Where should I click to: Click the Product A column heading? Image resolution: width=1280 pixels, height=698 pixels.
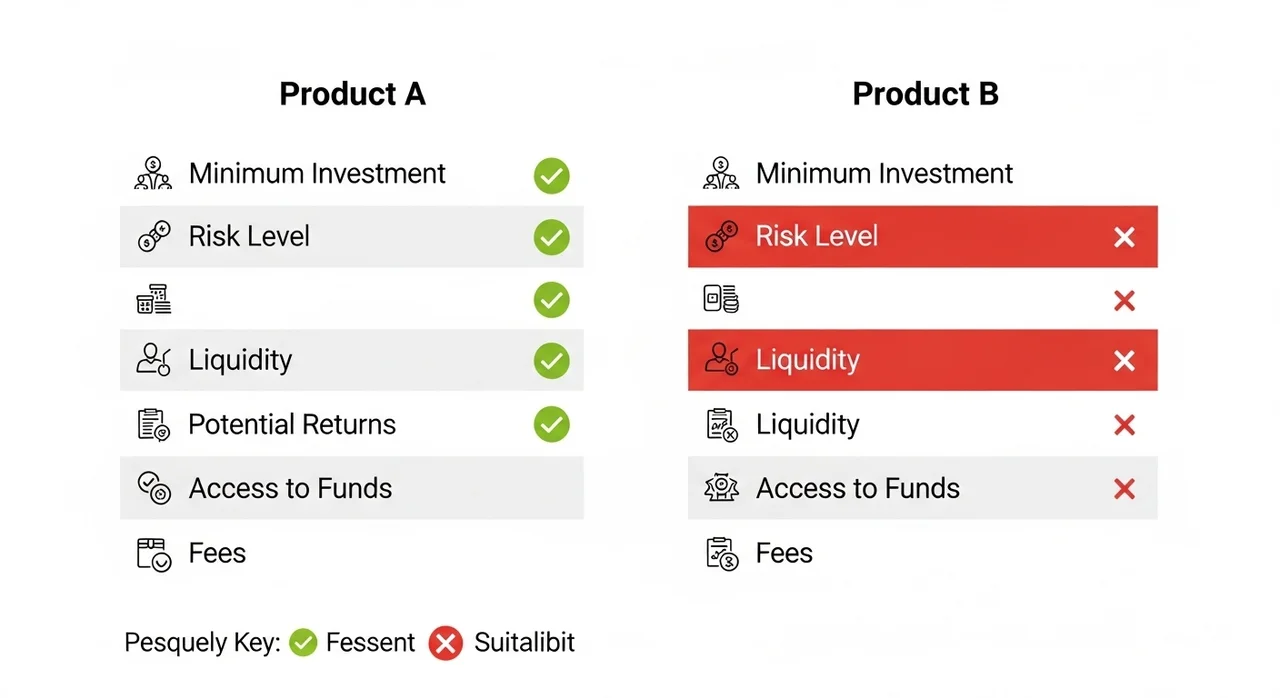coord(352,94)
